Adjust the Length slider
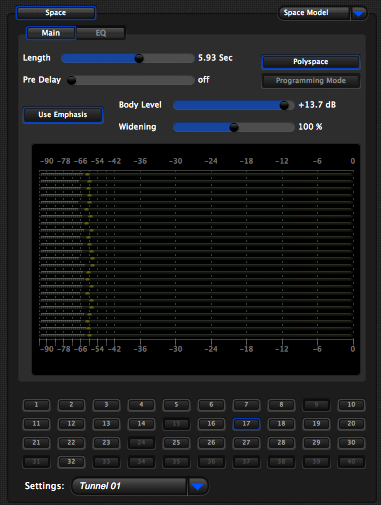Viewport: 381px width, 505px height. (128, 58)
